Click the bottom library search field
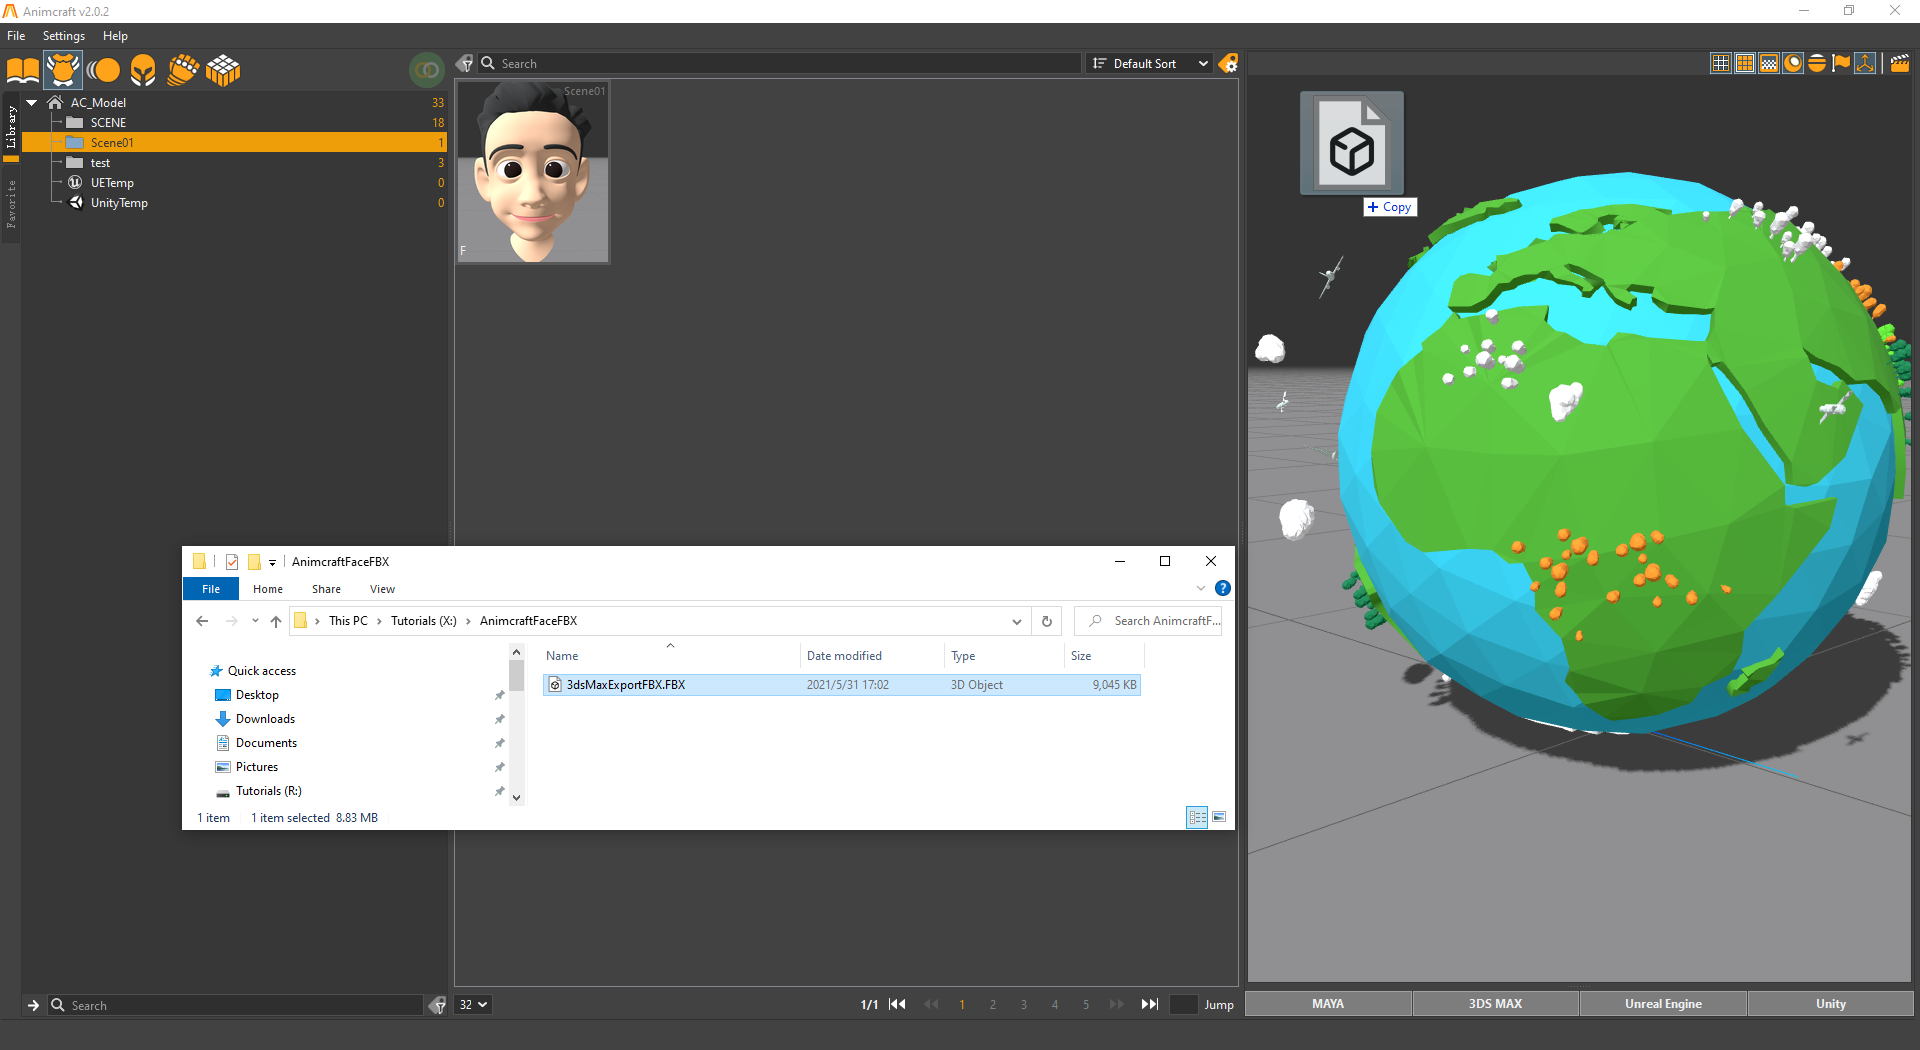Screen dimensions: 1920x1050 237,1005
